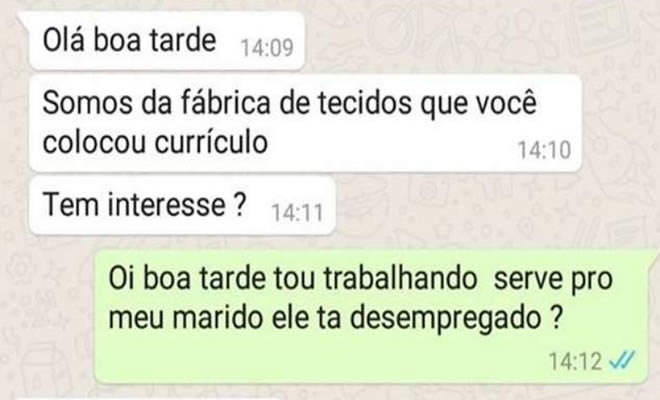Tap the 14:12 timestamp on sent message
The height and width of the screenshot is (400, 660).
tap(575, 361)
